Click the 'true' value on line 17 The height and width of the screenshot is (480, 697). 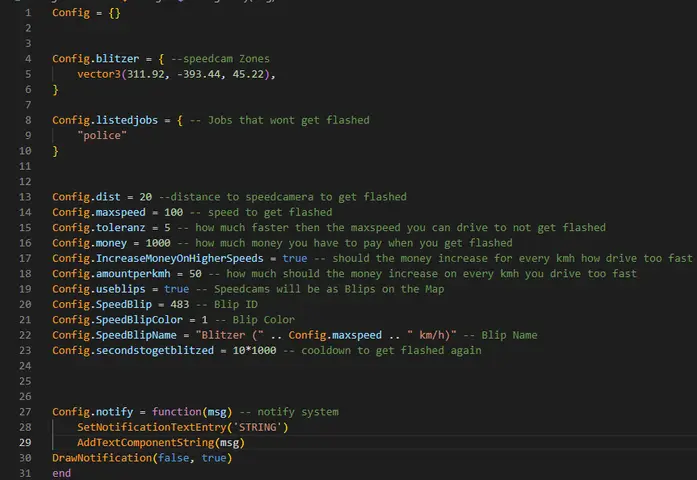pos(295,258)
